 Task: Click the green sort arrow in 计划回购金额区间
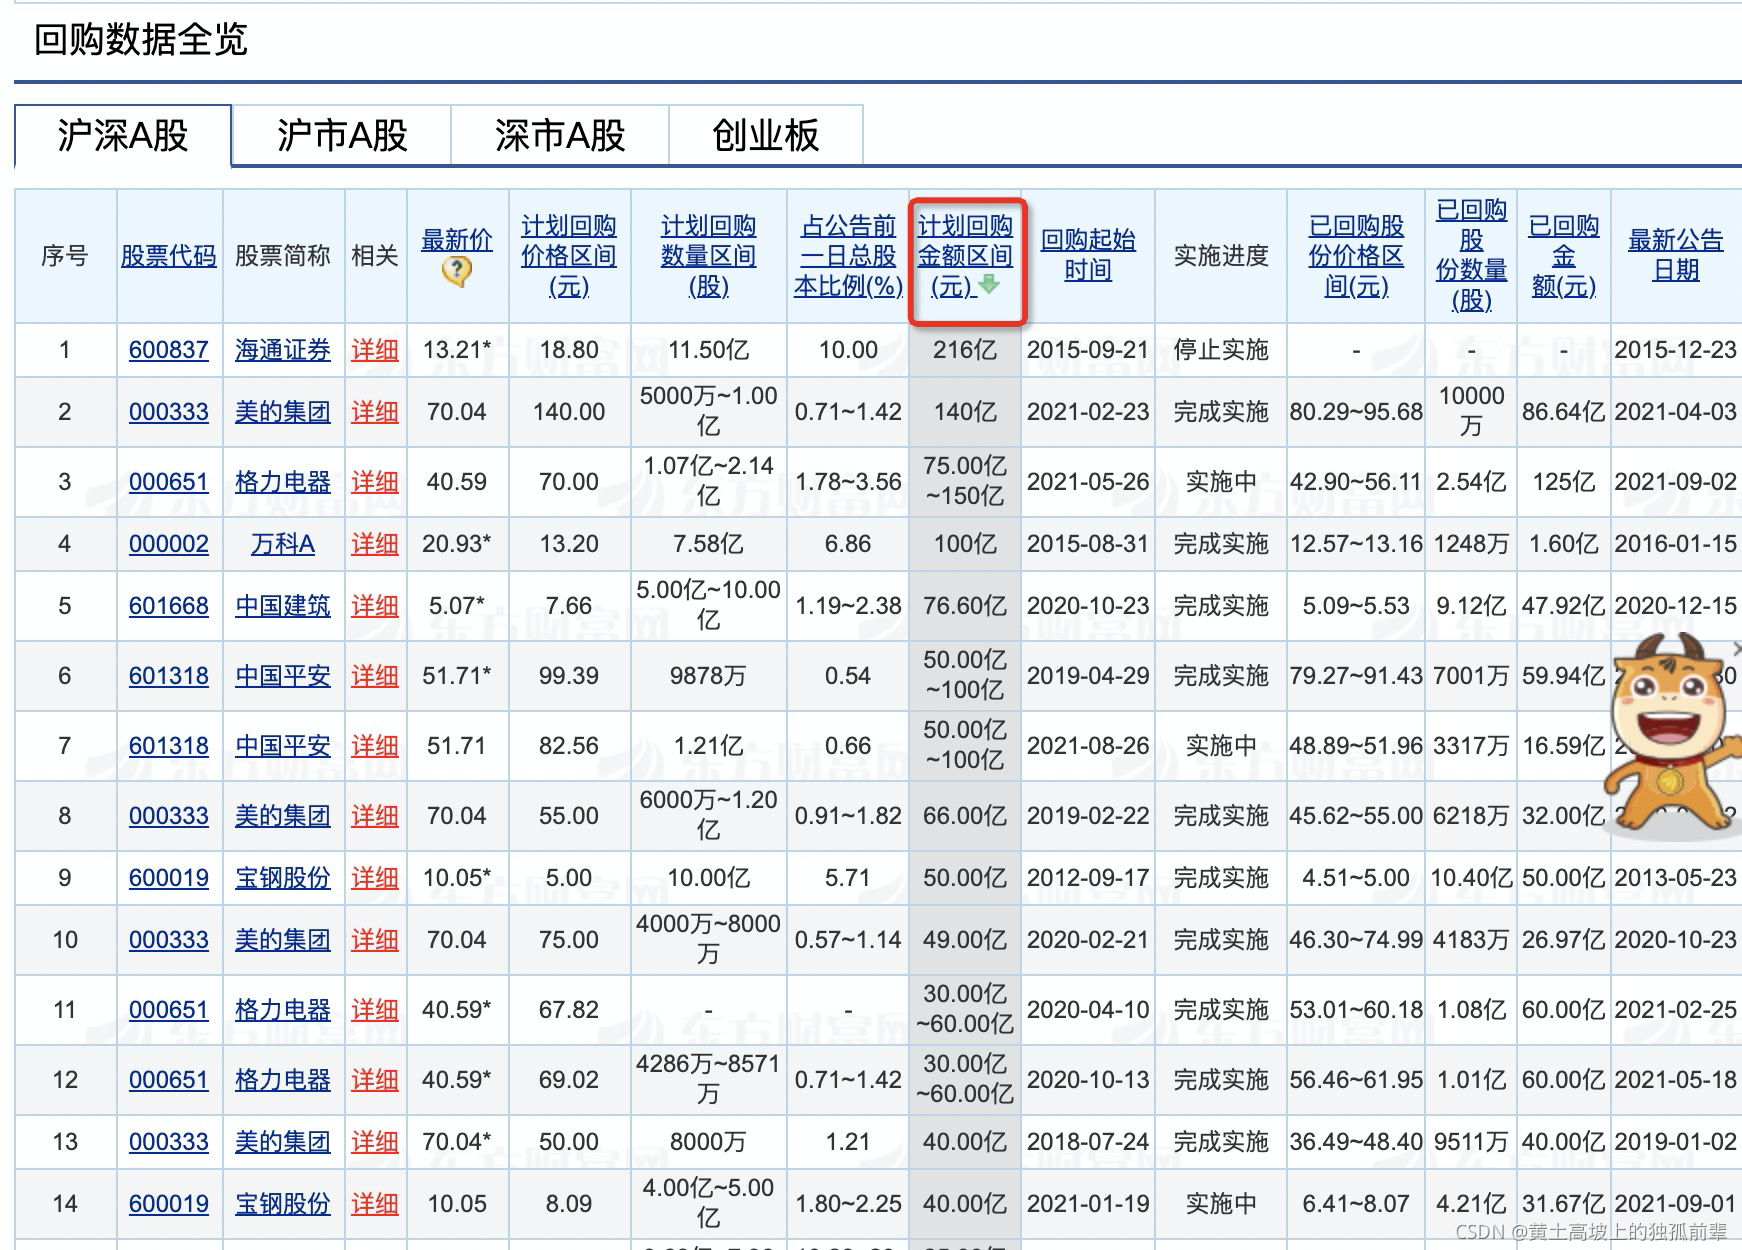tap(989, 286)
